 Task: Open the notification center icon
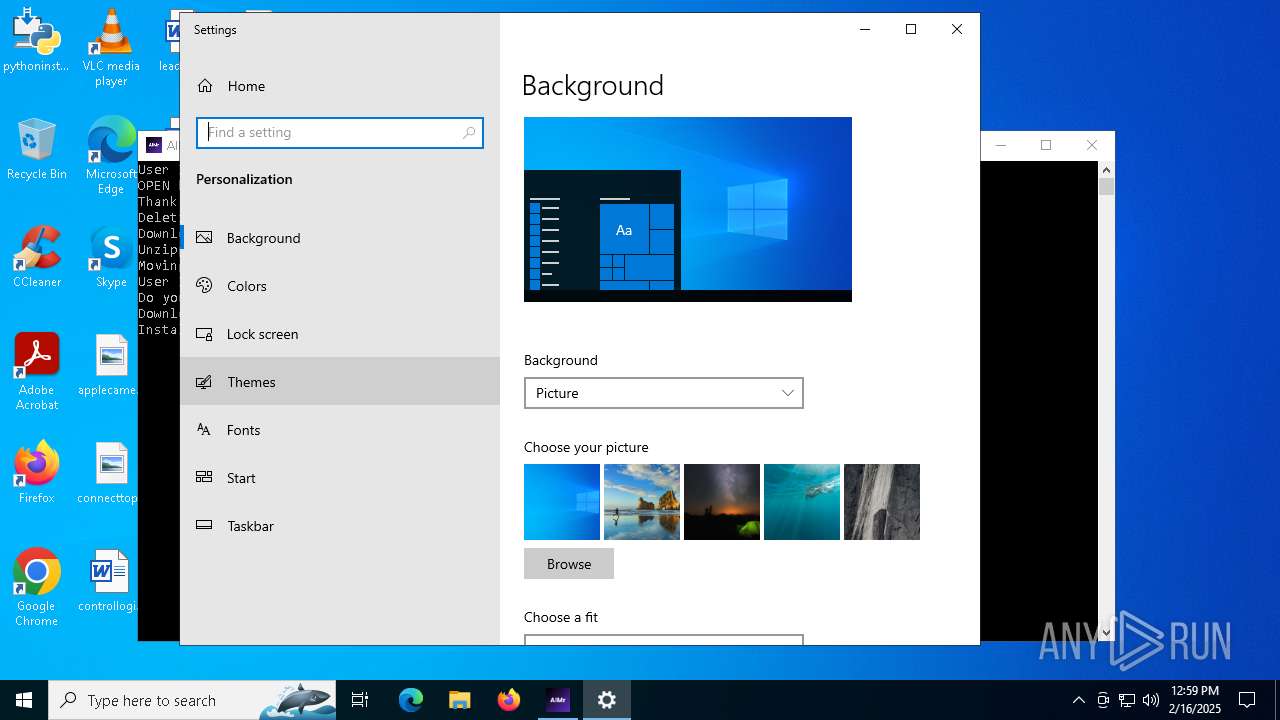click(x=1247, y=700)
